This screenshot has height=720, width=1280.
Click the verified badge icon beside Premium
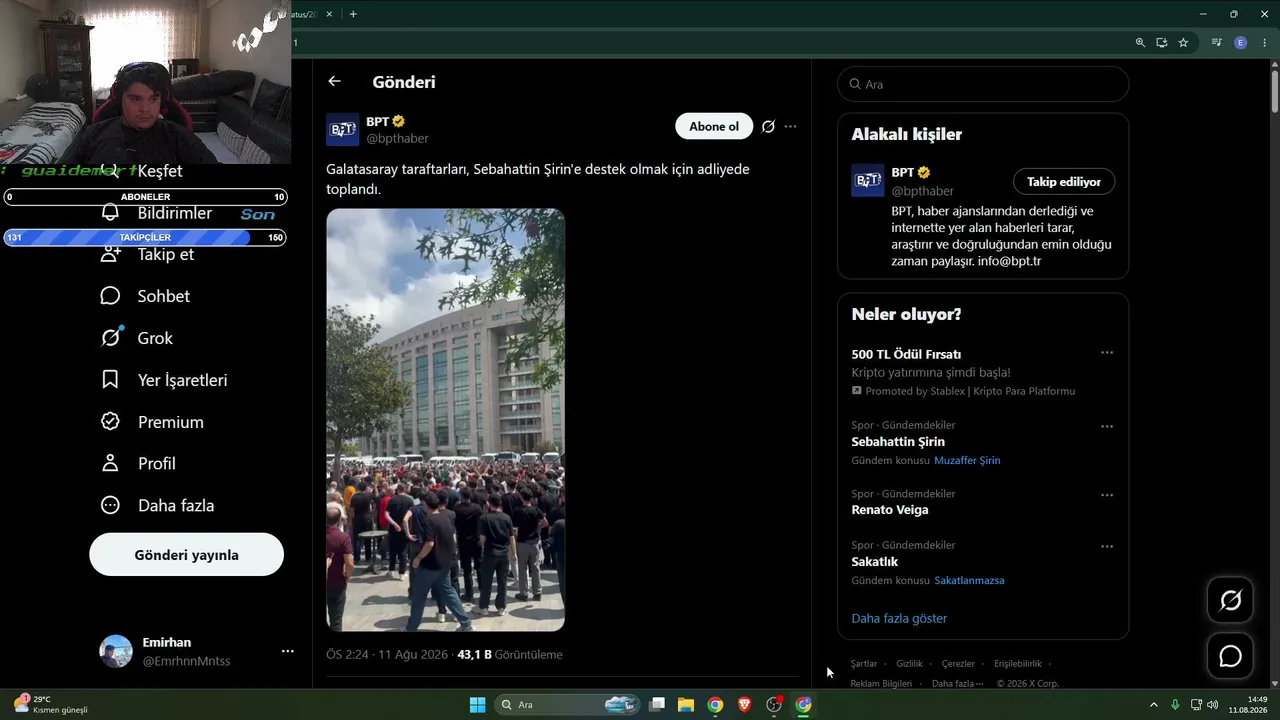pyautogui.click(x=111, y=422)
